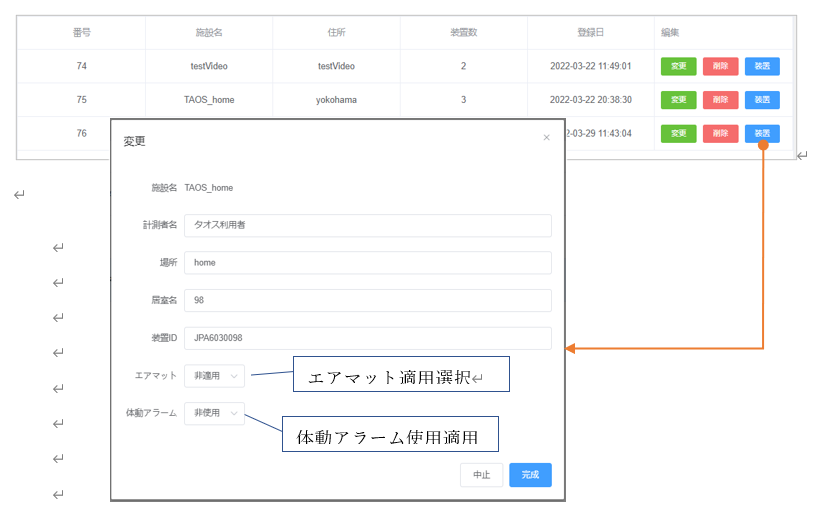Expand the 体動アラーム dropdown
The width and height of the screenshot is (830, 528).
click(x=214, y=413)
